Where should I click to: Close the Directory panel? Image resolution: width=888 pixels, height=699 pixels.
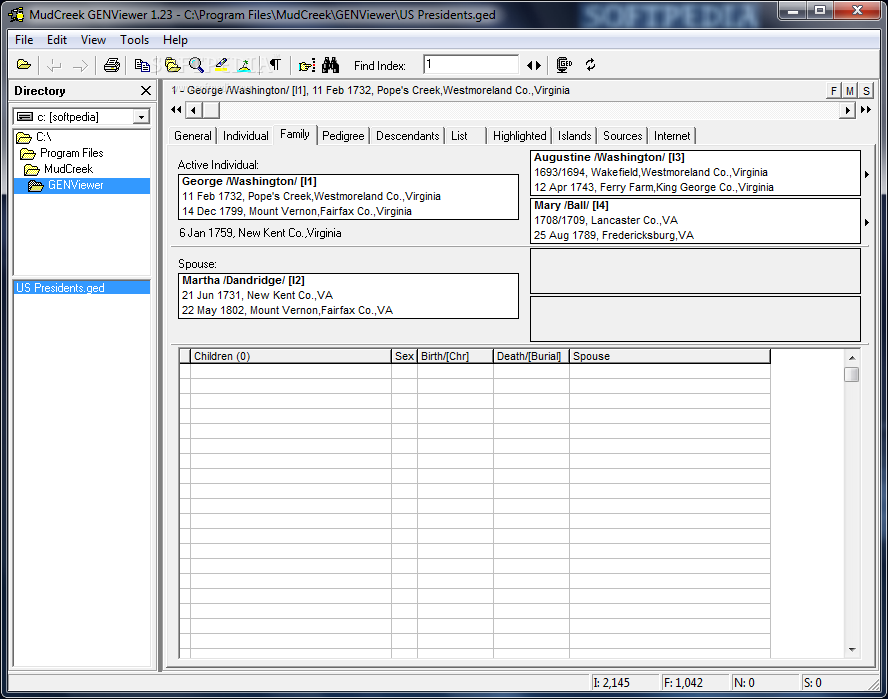[146, 91]
